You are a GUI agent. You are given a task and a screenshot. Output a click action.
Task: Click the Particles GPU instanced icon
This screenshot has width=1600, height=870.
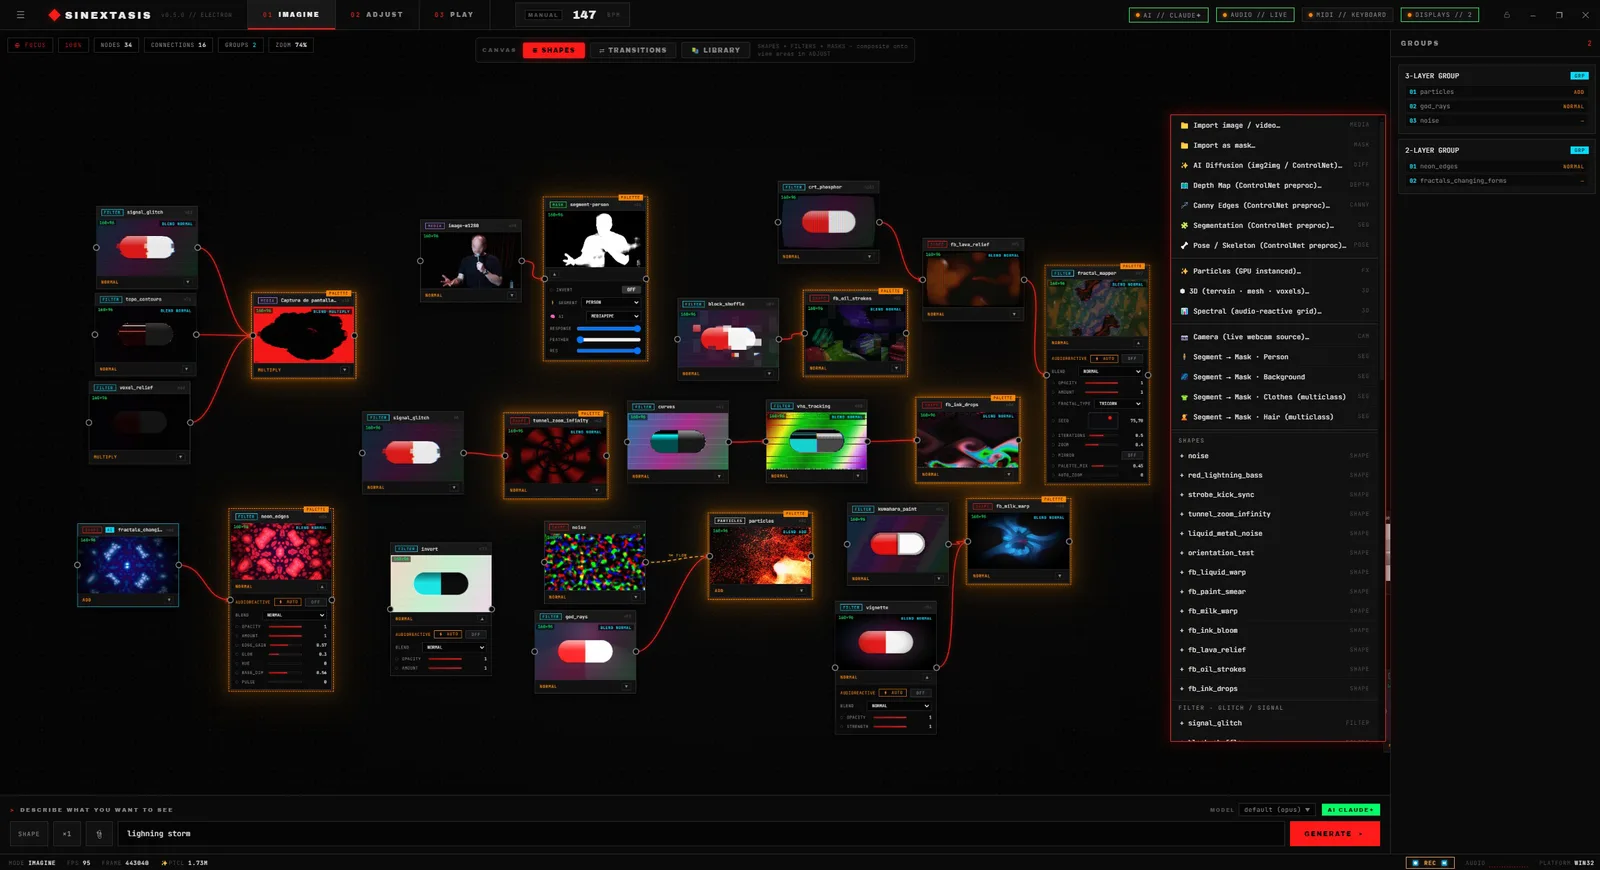pos(1184,271)
